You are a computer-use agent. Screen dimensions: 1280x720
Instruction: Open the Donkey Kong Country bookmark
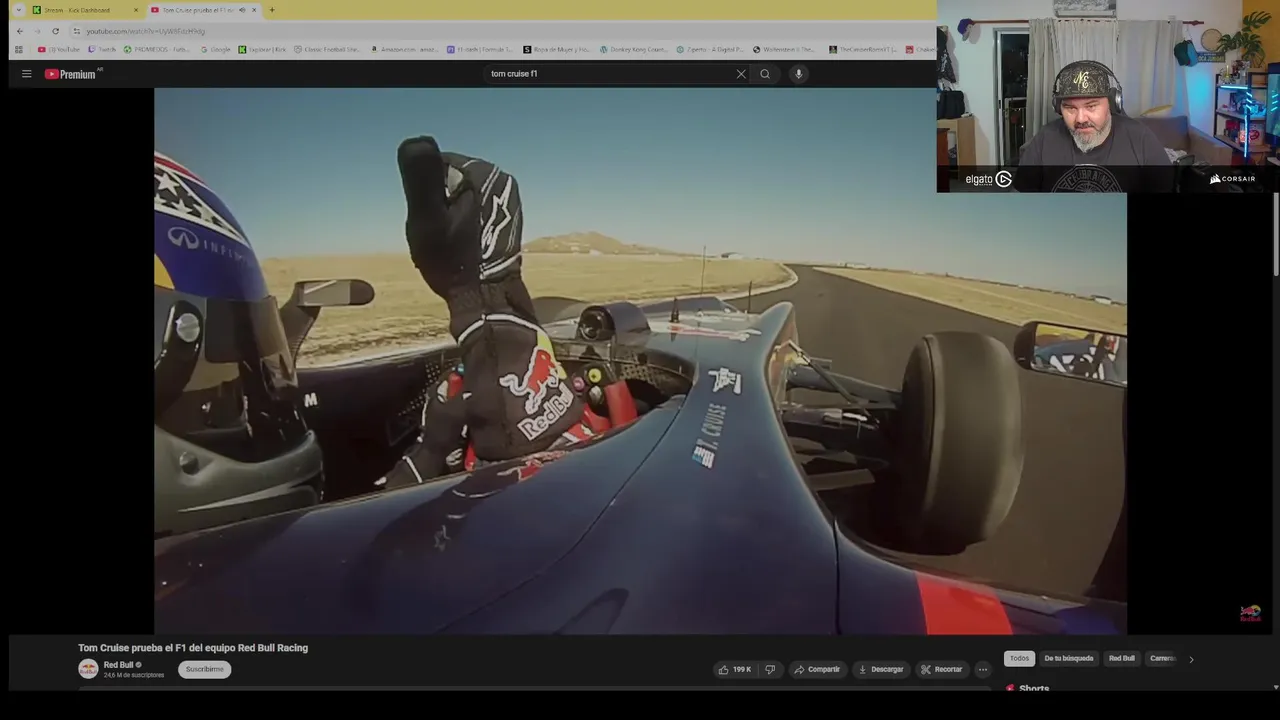pyautogui.click(x=634, y=49)
